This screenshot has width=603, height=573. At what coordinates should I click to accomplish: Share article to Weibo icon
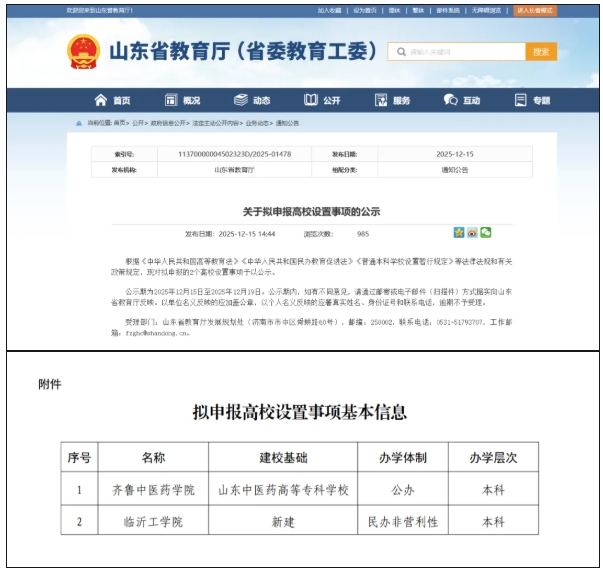click(472, 233)
